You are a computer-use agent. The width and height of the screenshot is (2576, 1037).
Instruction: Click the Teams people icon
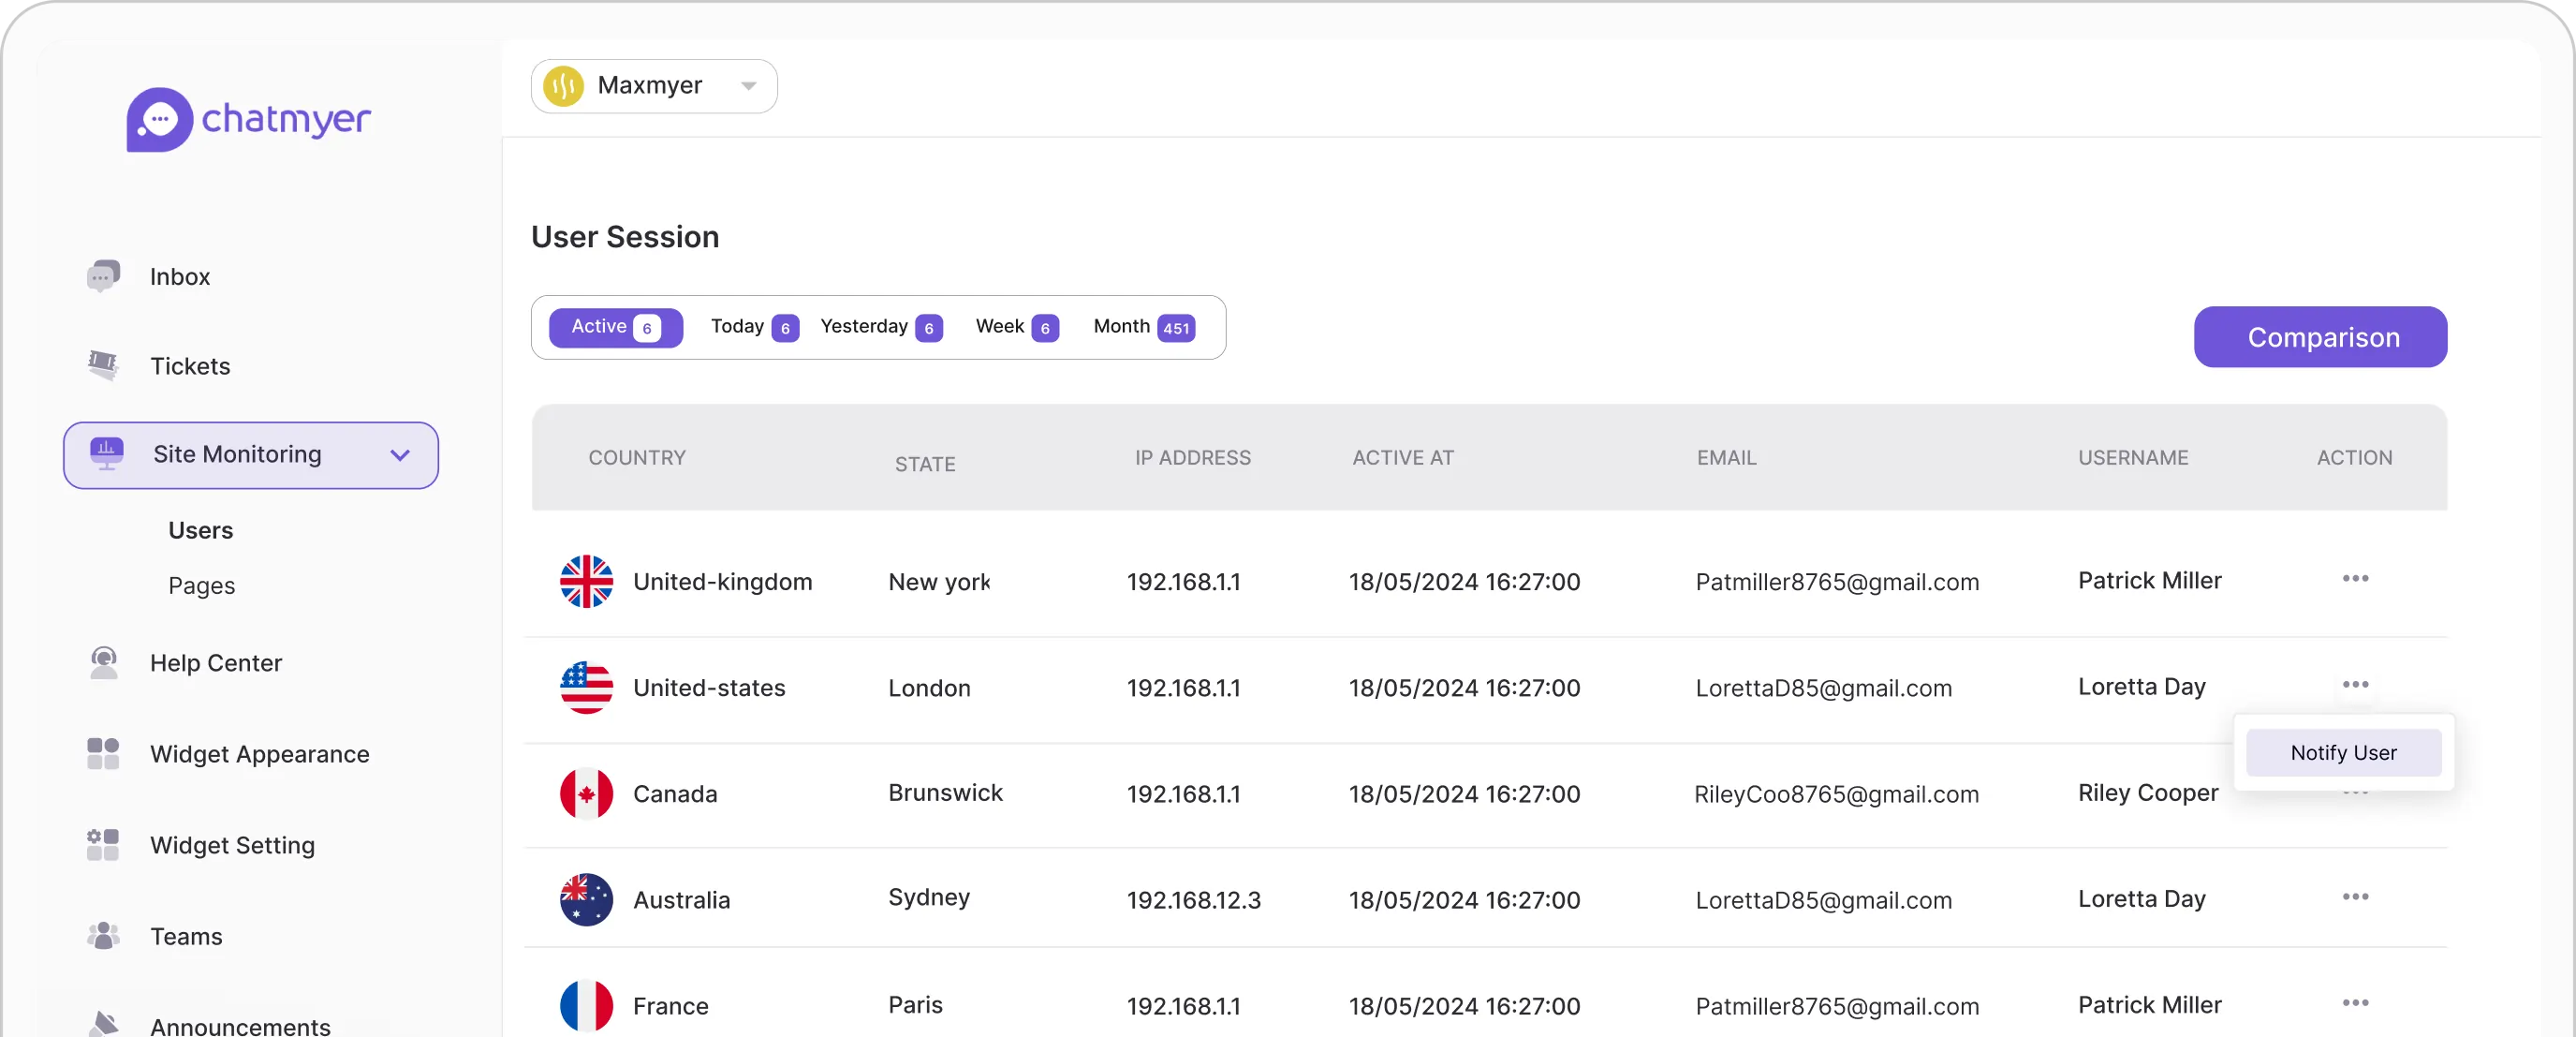[103, 936]
